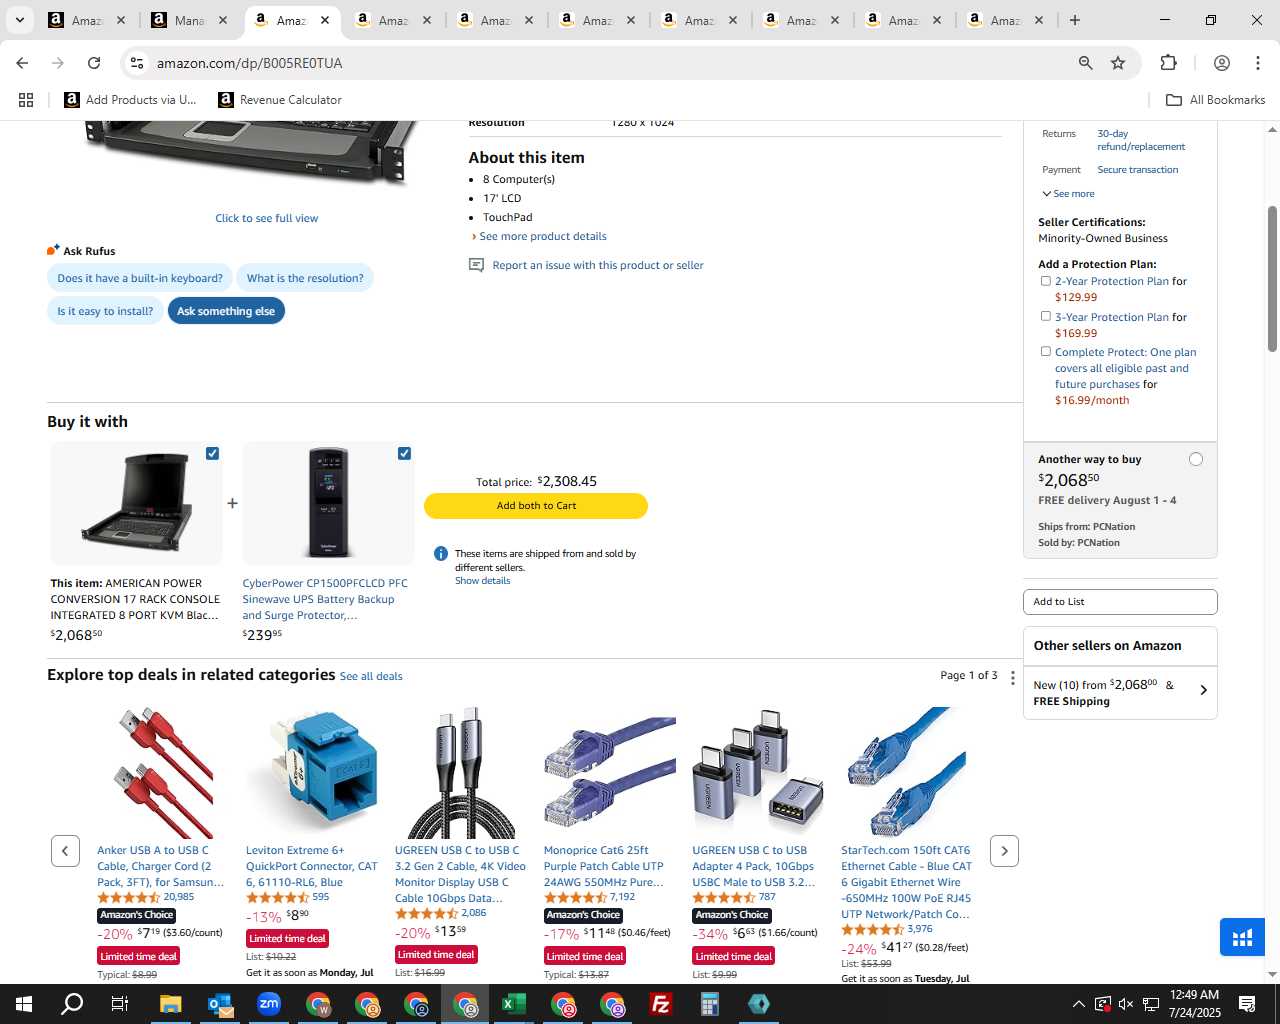Expand New (10) other sellers arrow
The height and width of the screenshot is (1024, 1280).
click(x=1203, y=690)
